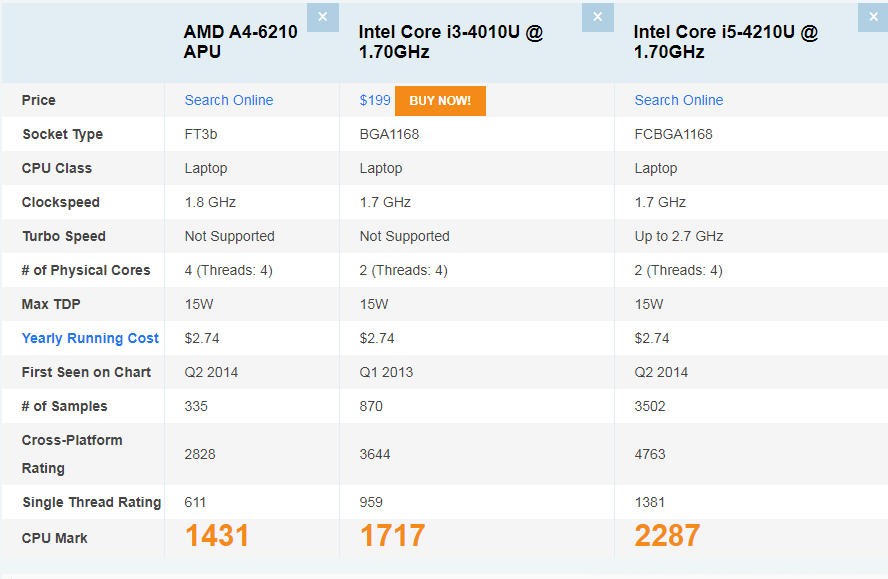This screenshot has width=888, height=579.
Task: Click the Cross-Platform Rating row label
Action: [72, 454]
